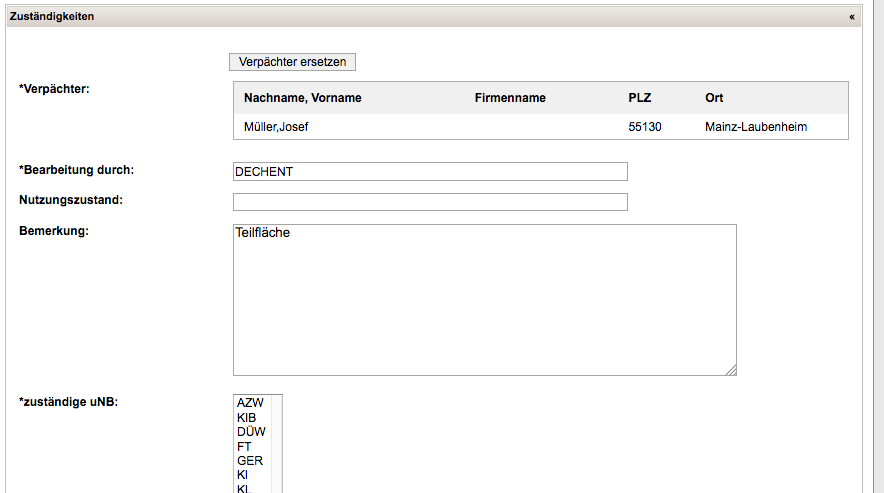The width and height of the screenshot is (884, 493).
Task: Focus the Bearbeitung durch field containing DECHENT
Action: pyautogui.click(x=430, y=172)
